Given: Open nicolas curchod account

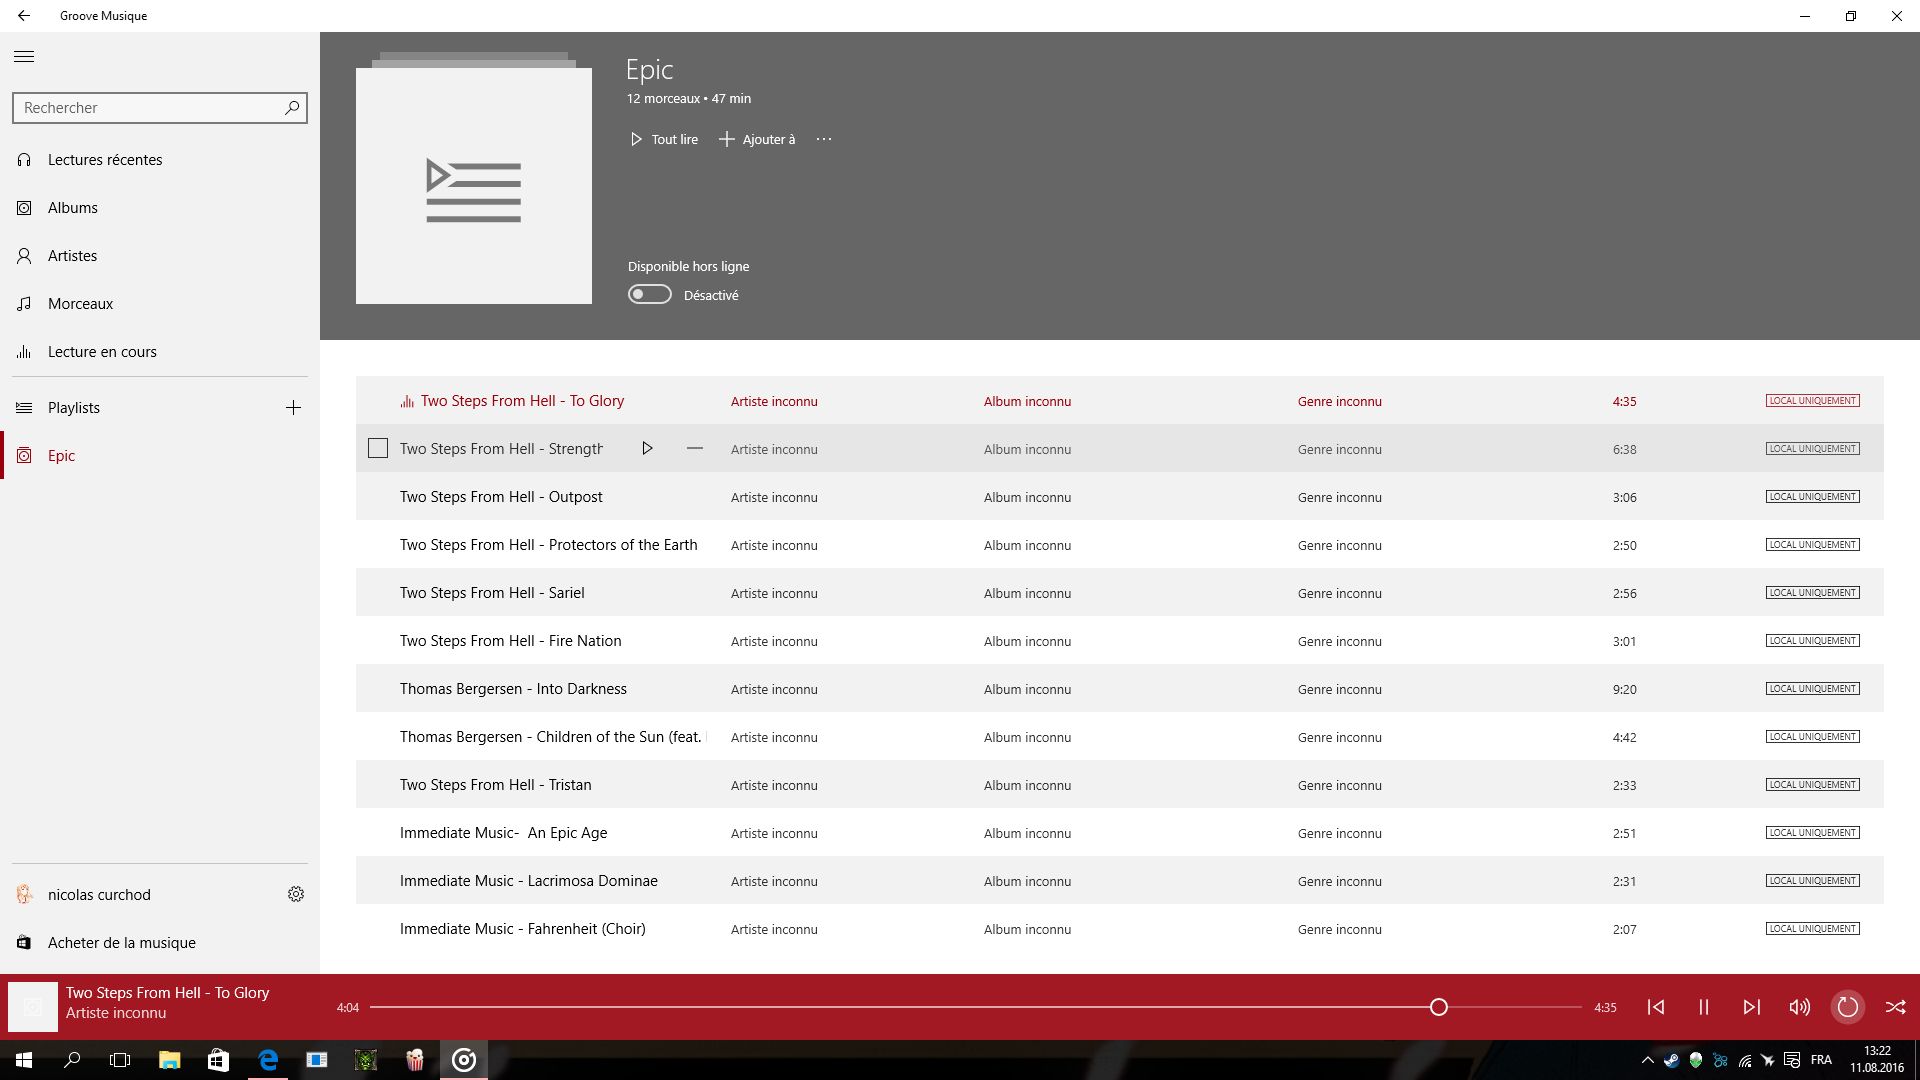Looking at the screenshot, I should pos(99,895).
